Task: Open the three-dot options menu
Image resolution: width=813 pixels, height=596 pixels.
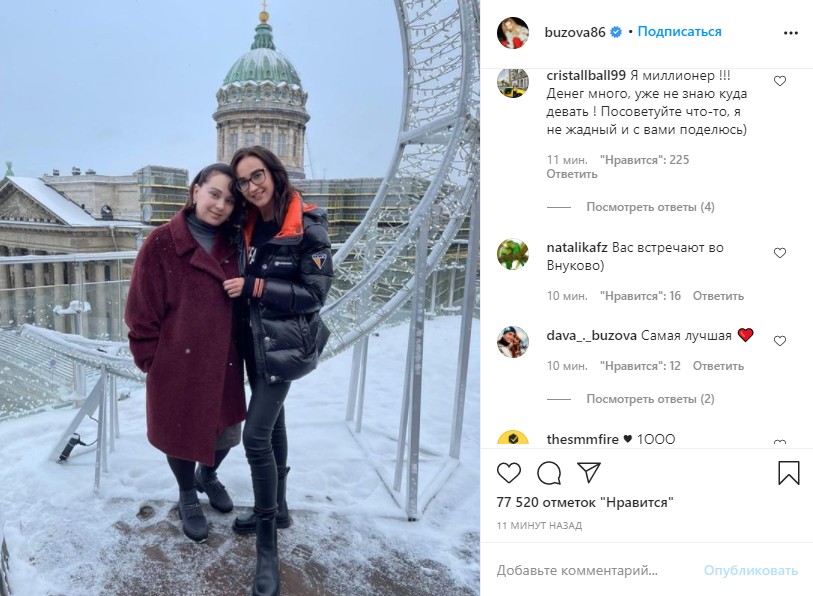Action: coord(791,33)
